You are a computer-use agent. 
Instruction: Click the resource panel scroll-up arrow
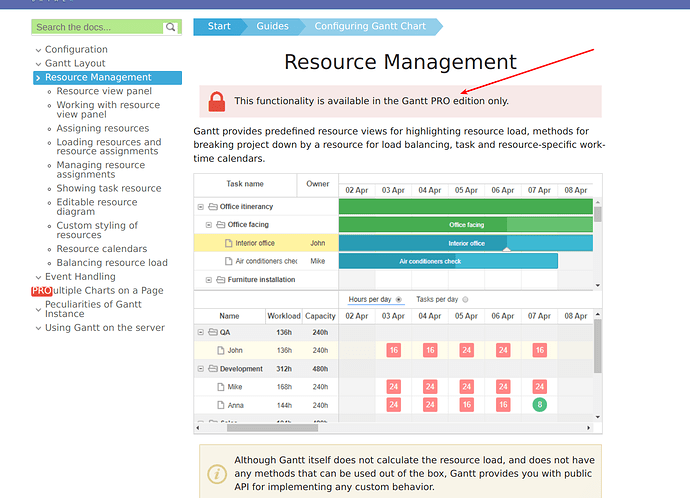[598, 314]
